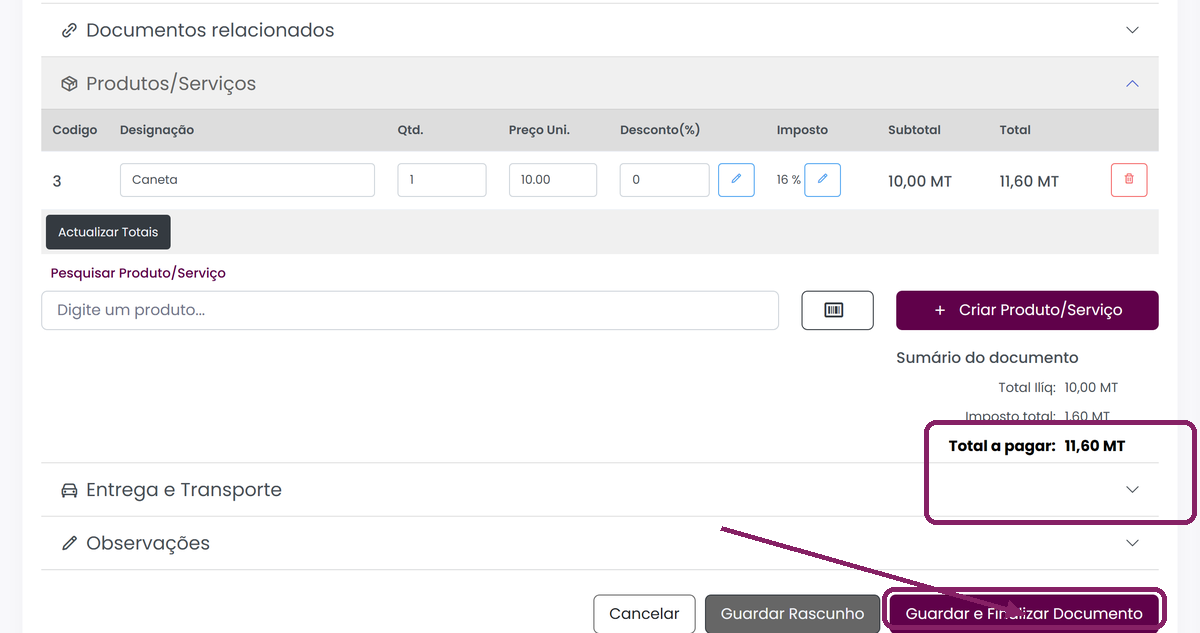Click the Guardar Rascunho button
This screenshot has width=1200, height=633.
792,614
